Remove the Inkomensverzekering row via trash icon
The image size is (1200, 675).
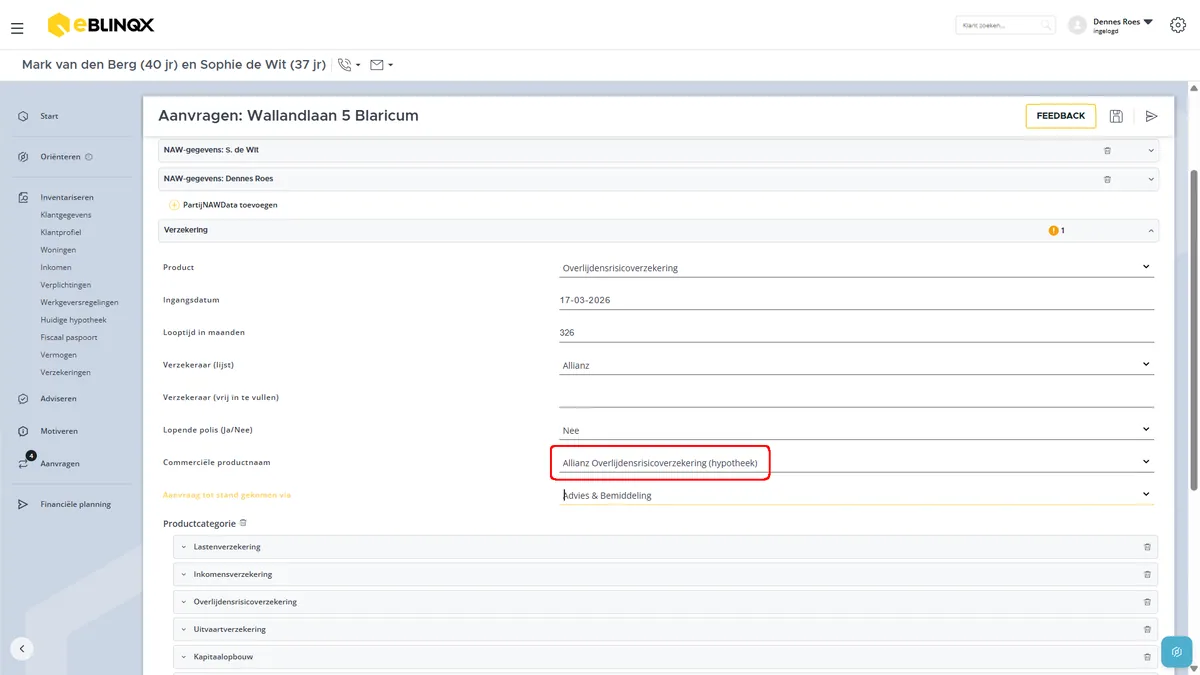coord(1147,574)
